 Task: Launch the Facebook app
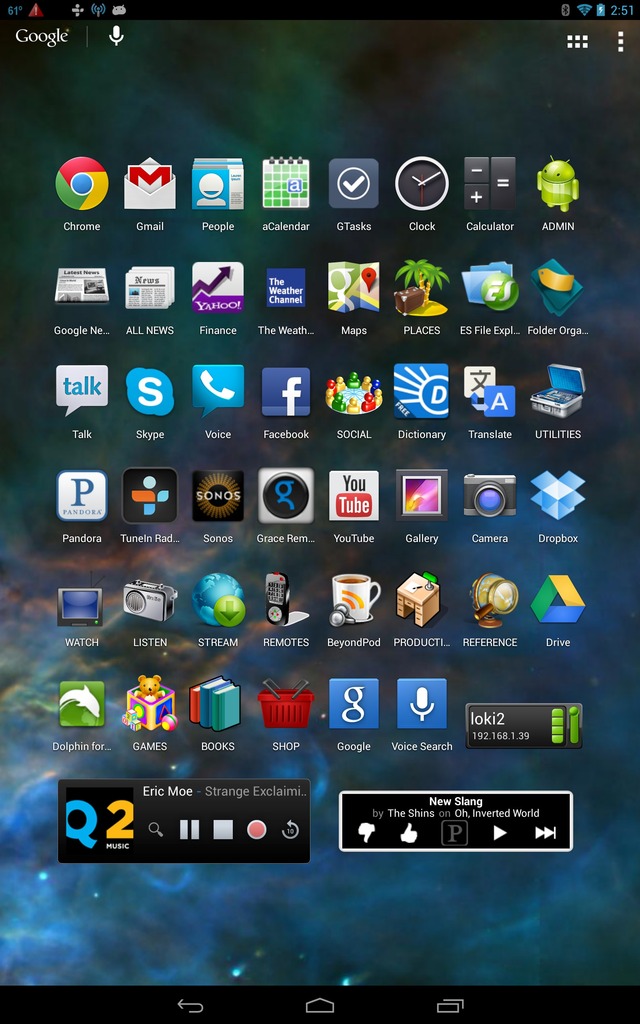285,391
